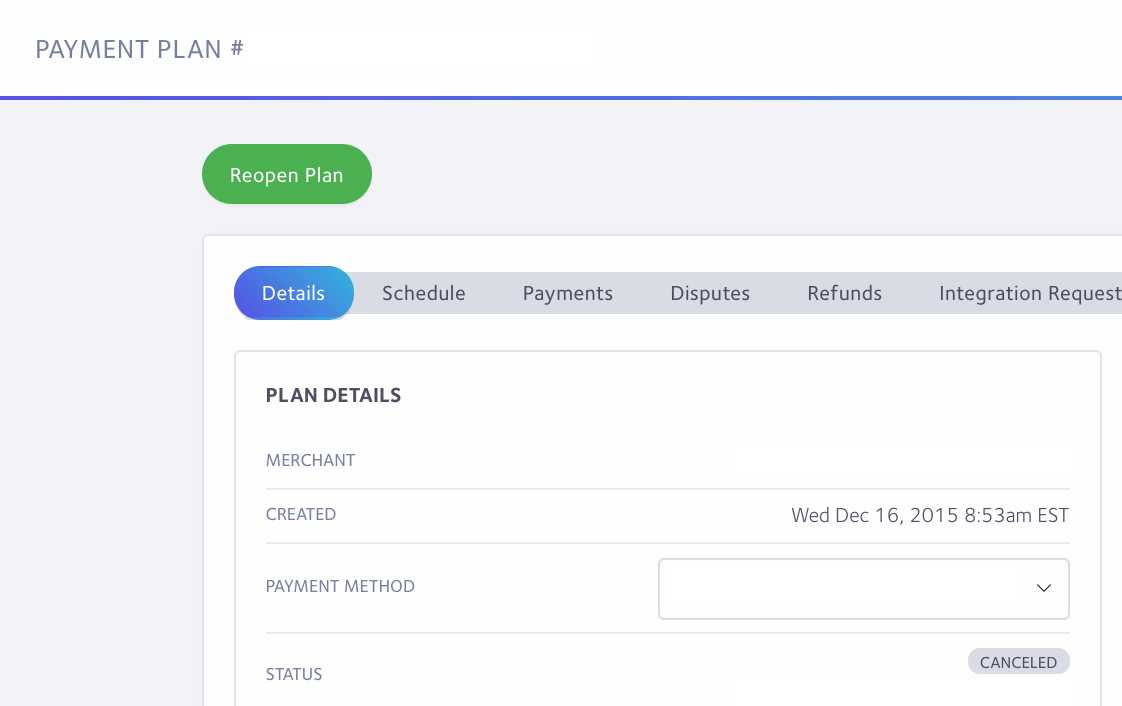Click the PLAN DETAILS heading
The height and width of the screenshot is (706, 1122).
(x=333, y=396)
